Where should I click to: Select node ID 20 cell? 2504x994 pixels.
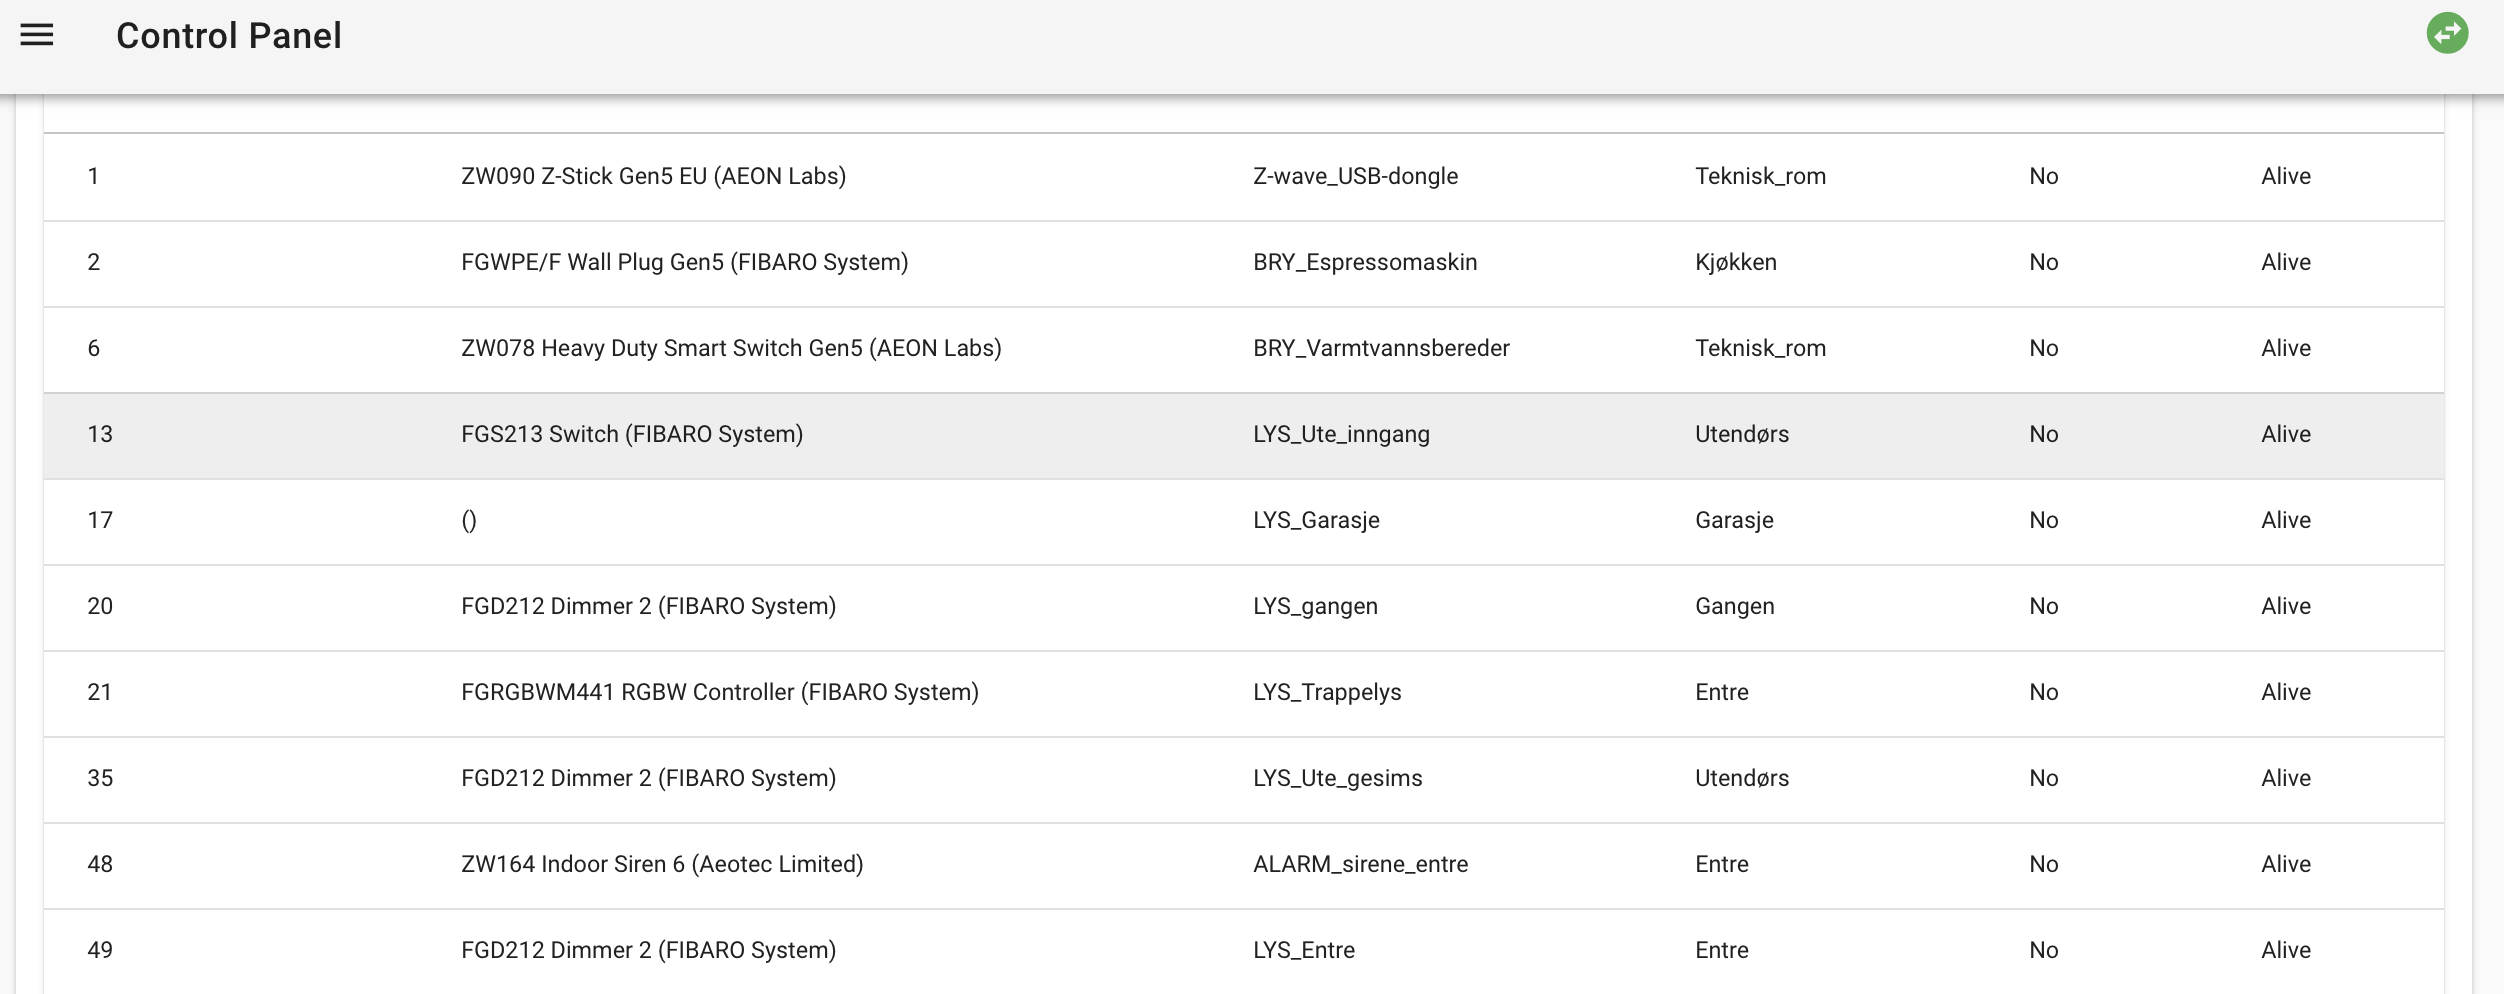[x=100, y=607]
